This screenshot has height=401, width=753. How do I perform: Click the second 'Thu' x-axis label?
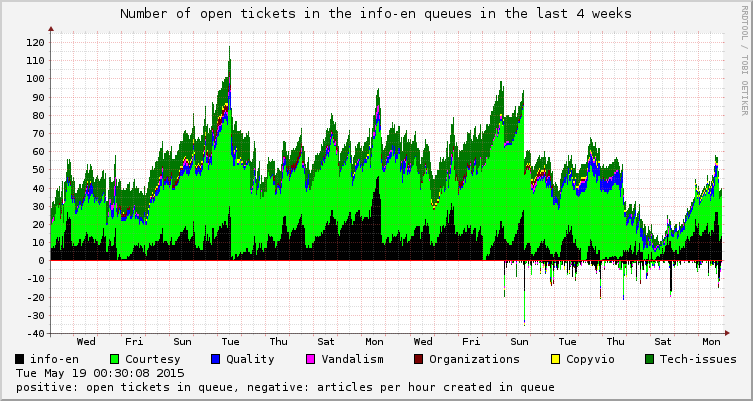[x=615, y=342]
